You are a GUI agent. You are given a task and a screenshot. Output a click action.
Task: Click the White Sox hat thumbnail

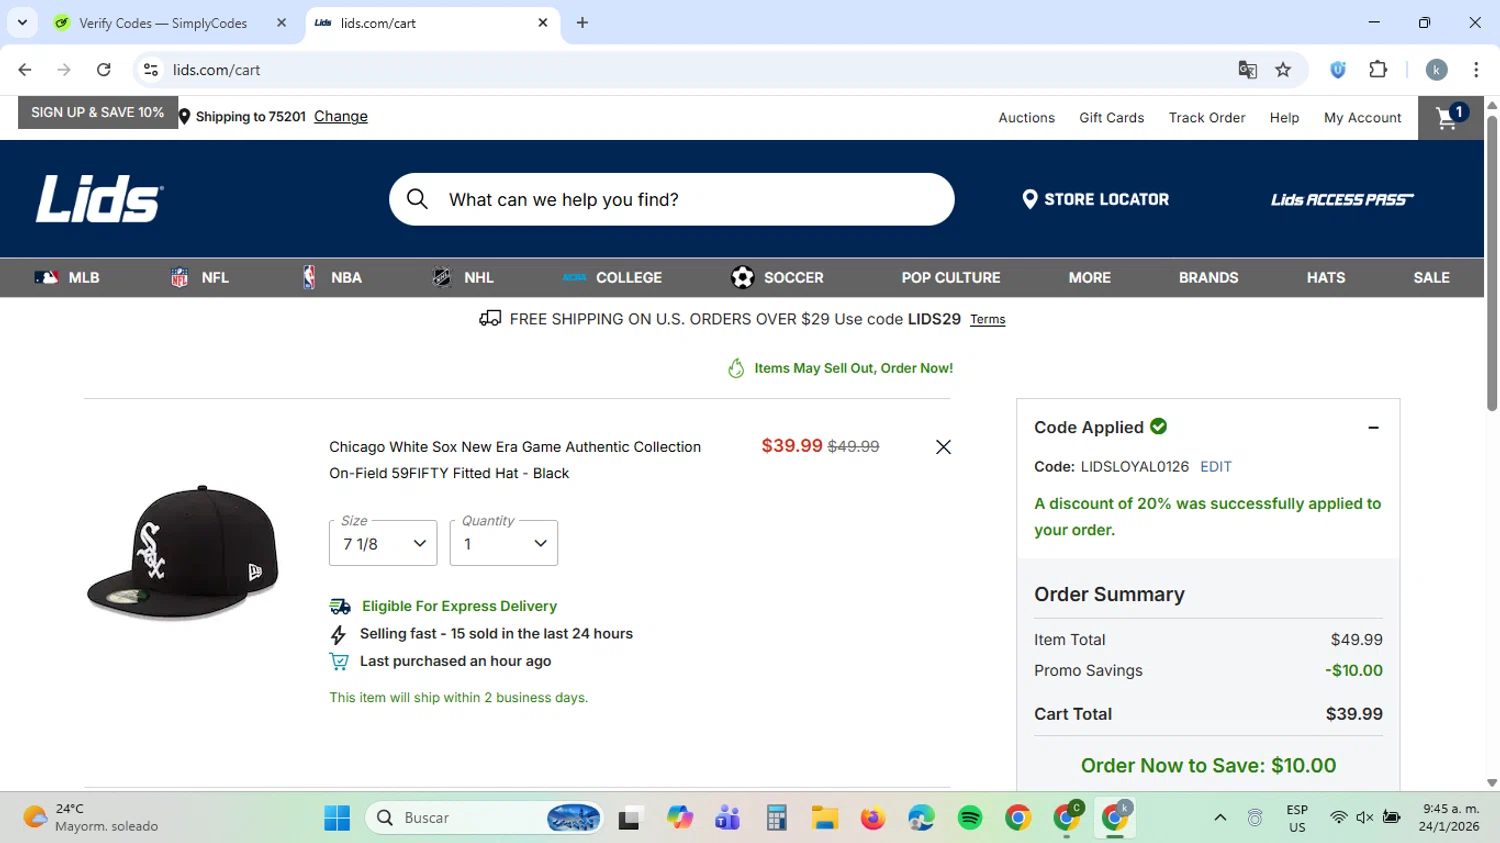183,552
